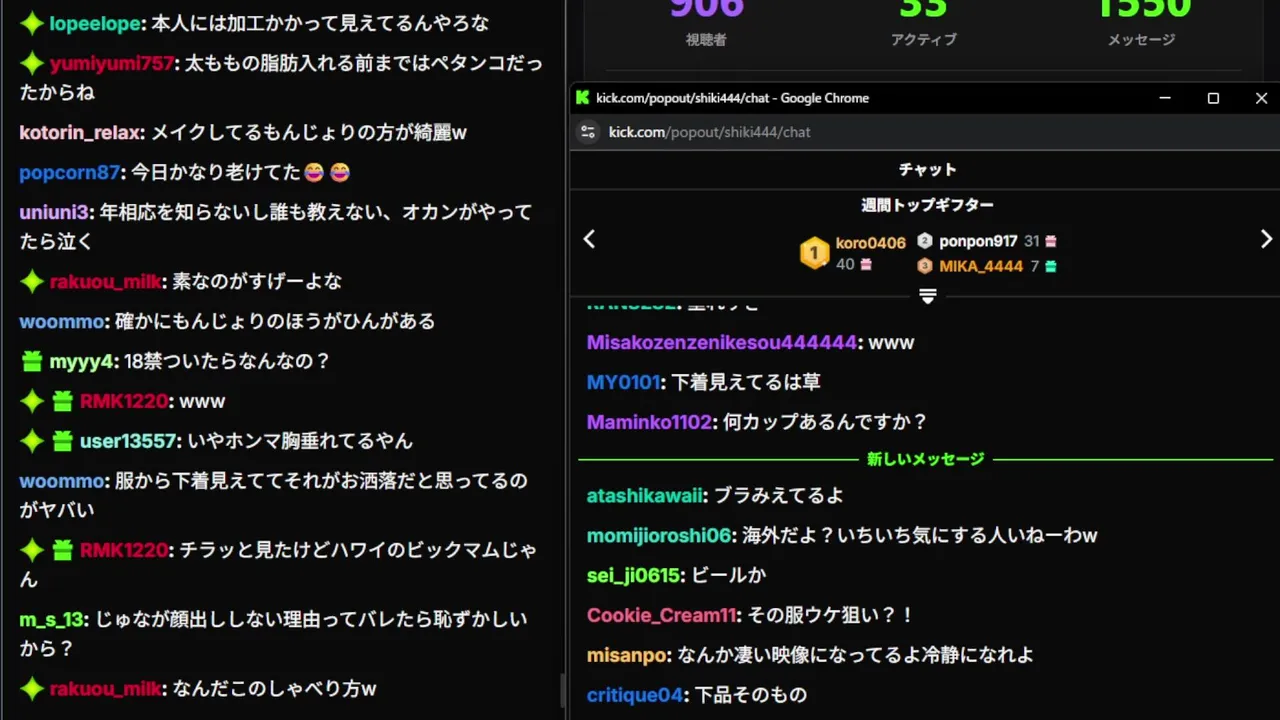The image size is (1280, 720).
Task: Click the チャット header in popout window
Action: click(x=927, y=169)
